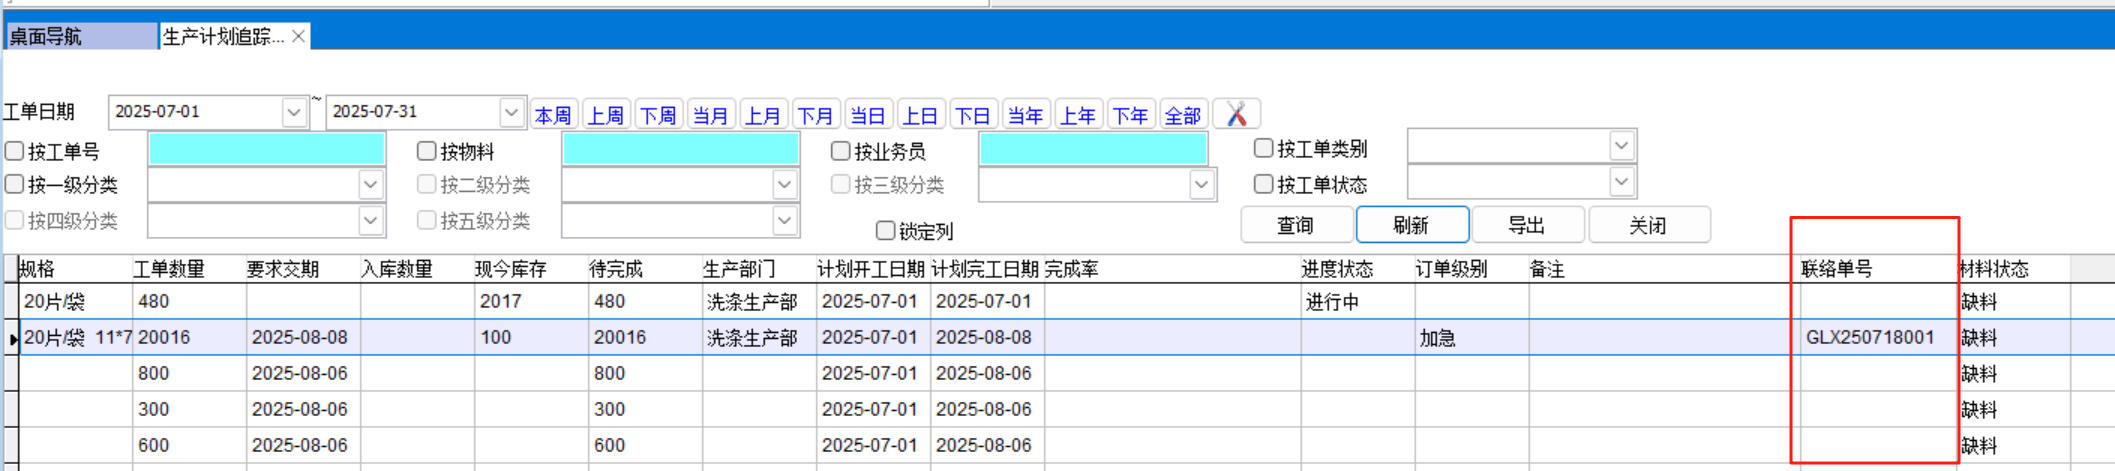Close the 生产计划追踪 tab
Image resolution: width=2115 pixels, height=471 pixels.
click(298, 36)
